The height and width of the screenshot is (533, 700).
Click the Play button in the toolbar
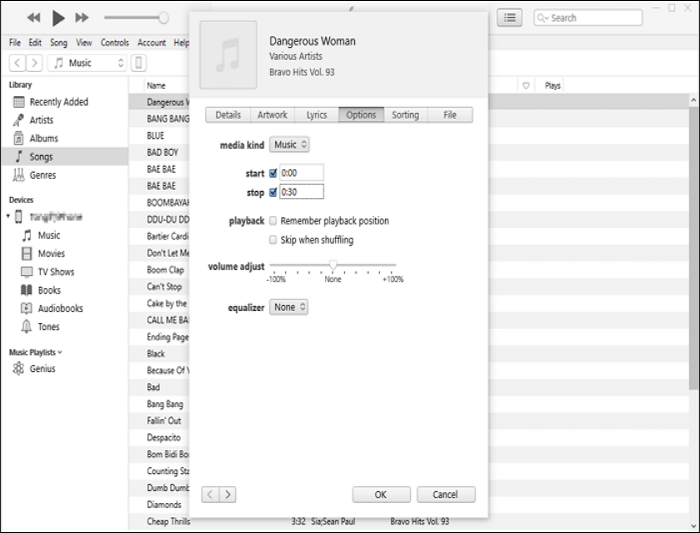[x=58, y=17]
